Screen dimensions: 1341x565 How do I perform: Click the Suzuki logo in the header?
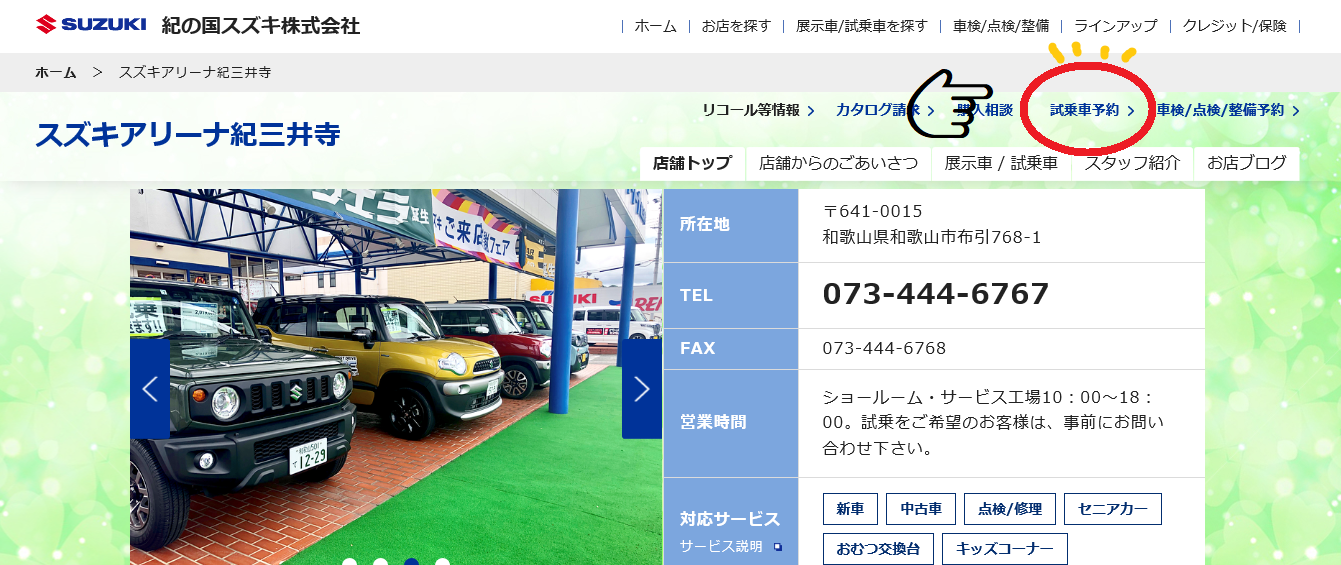click(x=90, y=24)
